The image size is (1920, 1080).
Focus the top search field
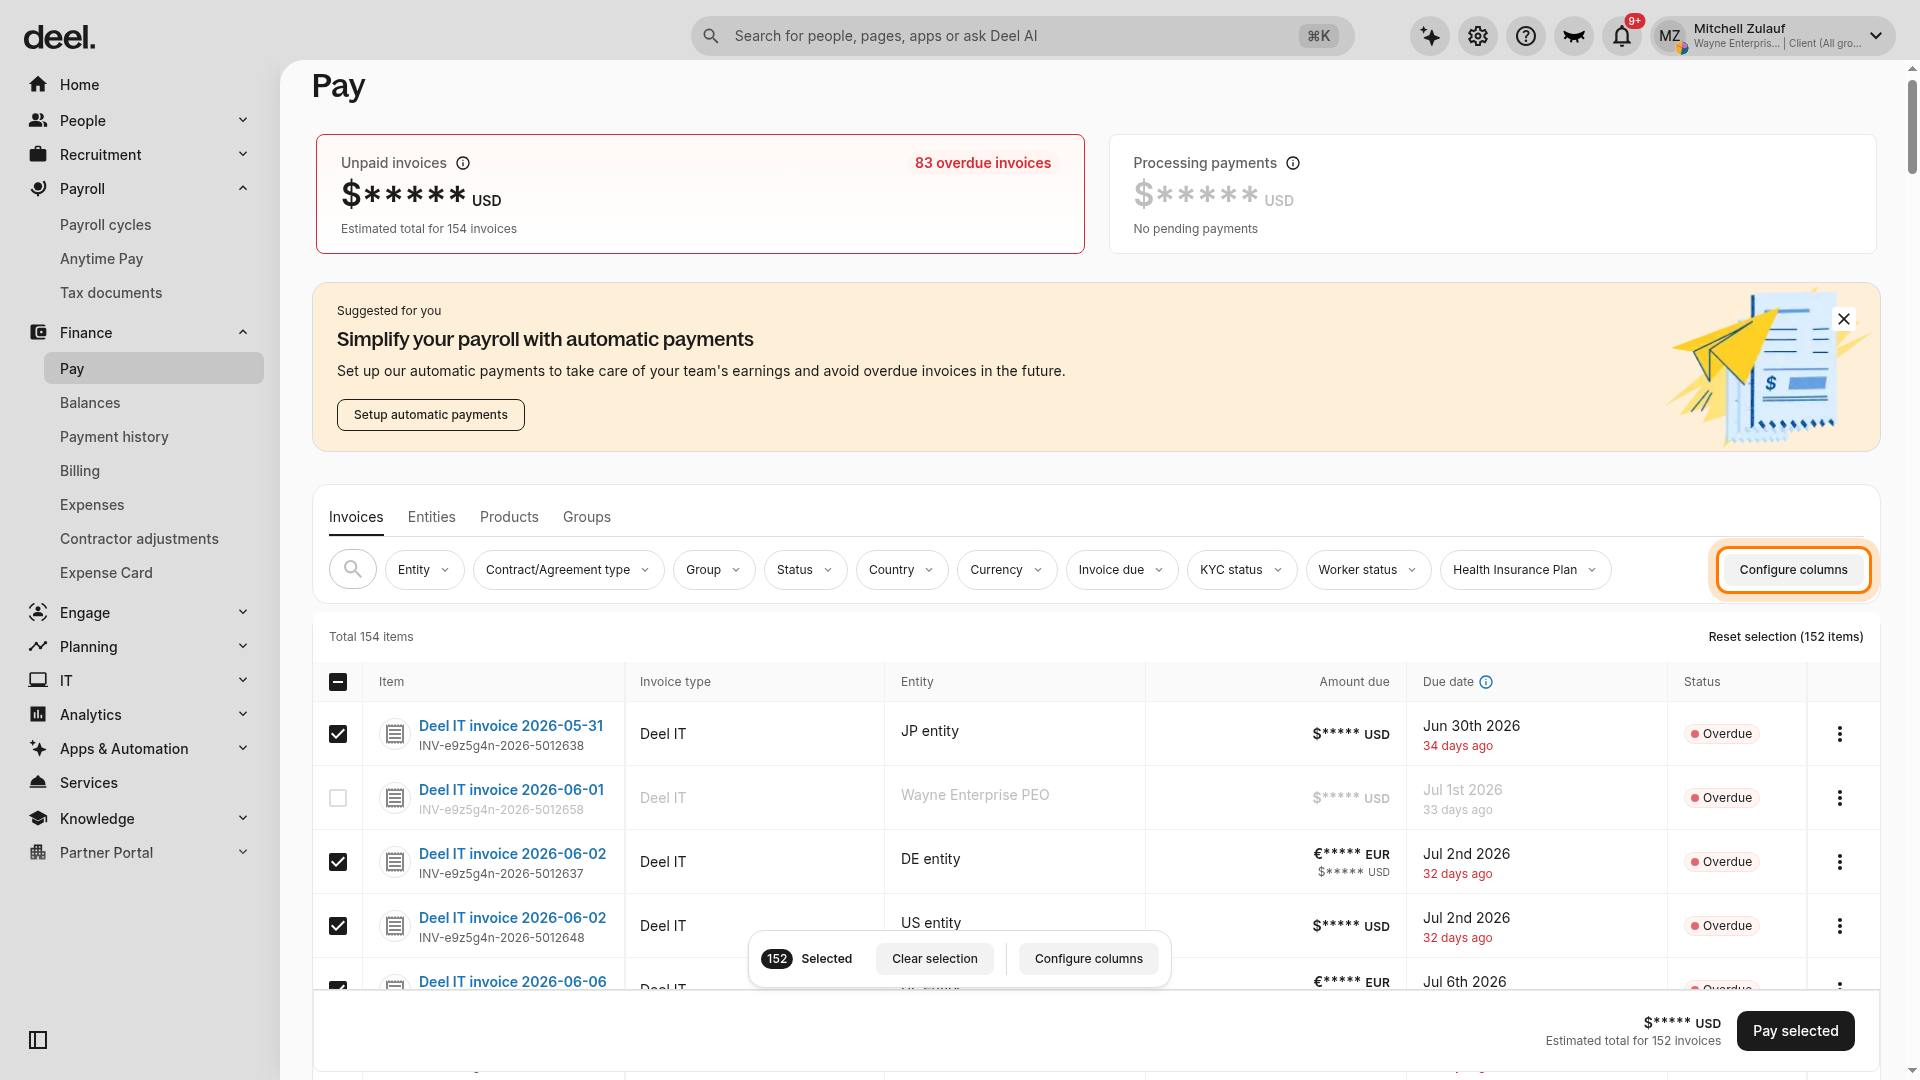[1022, 36]
